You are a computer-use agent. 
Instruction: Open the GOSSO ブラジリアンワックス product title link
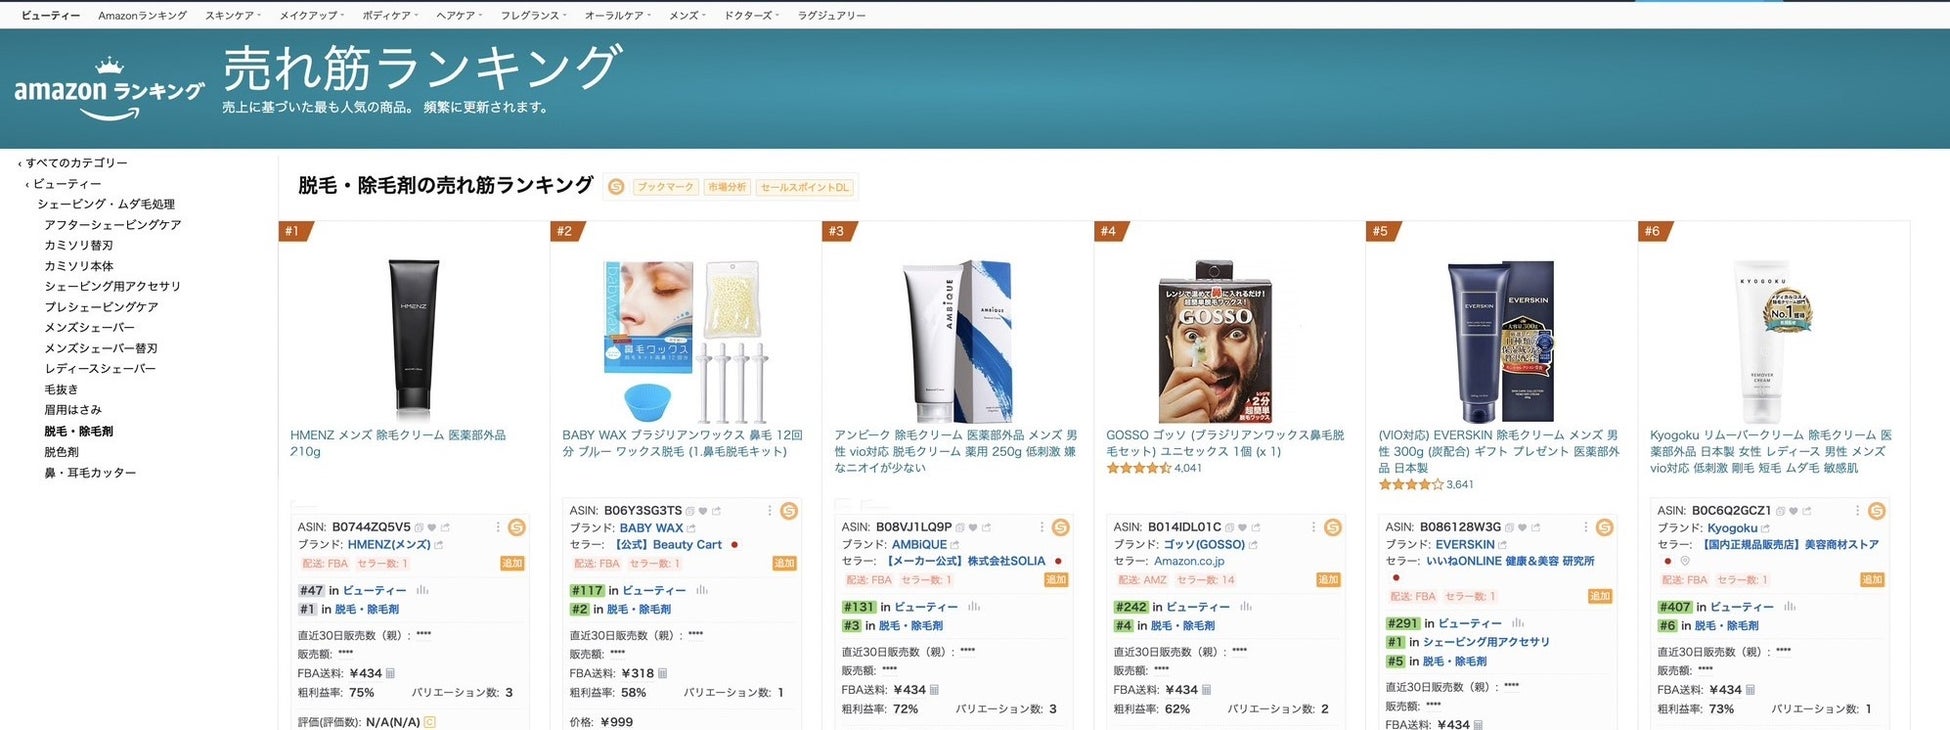click(1225, 443)
